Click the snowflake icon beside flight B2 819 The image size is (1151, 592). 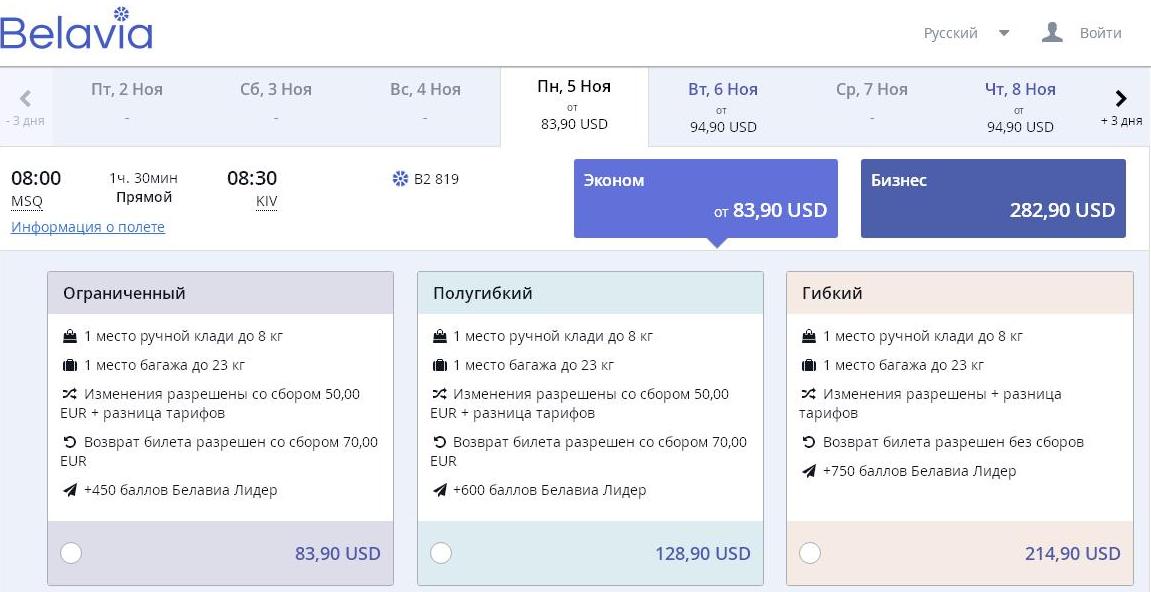tap(400, 178)
